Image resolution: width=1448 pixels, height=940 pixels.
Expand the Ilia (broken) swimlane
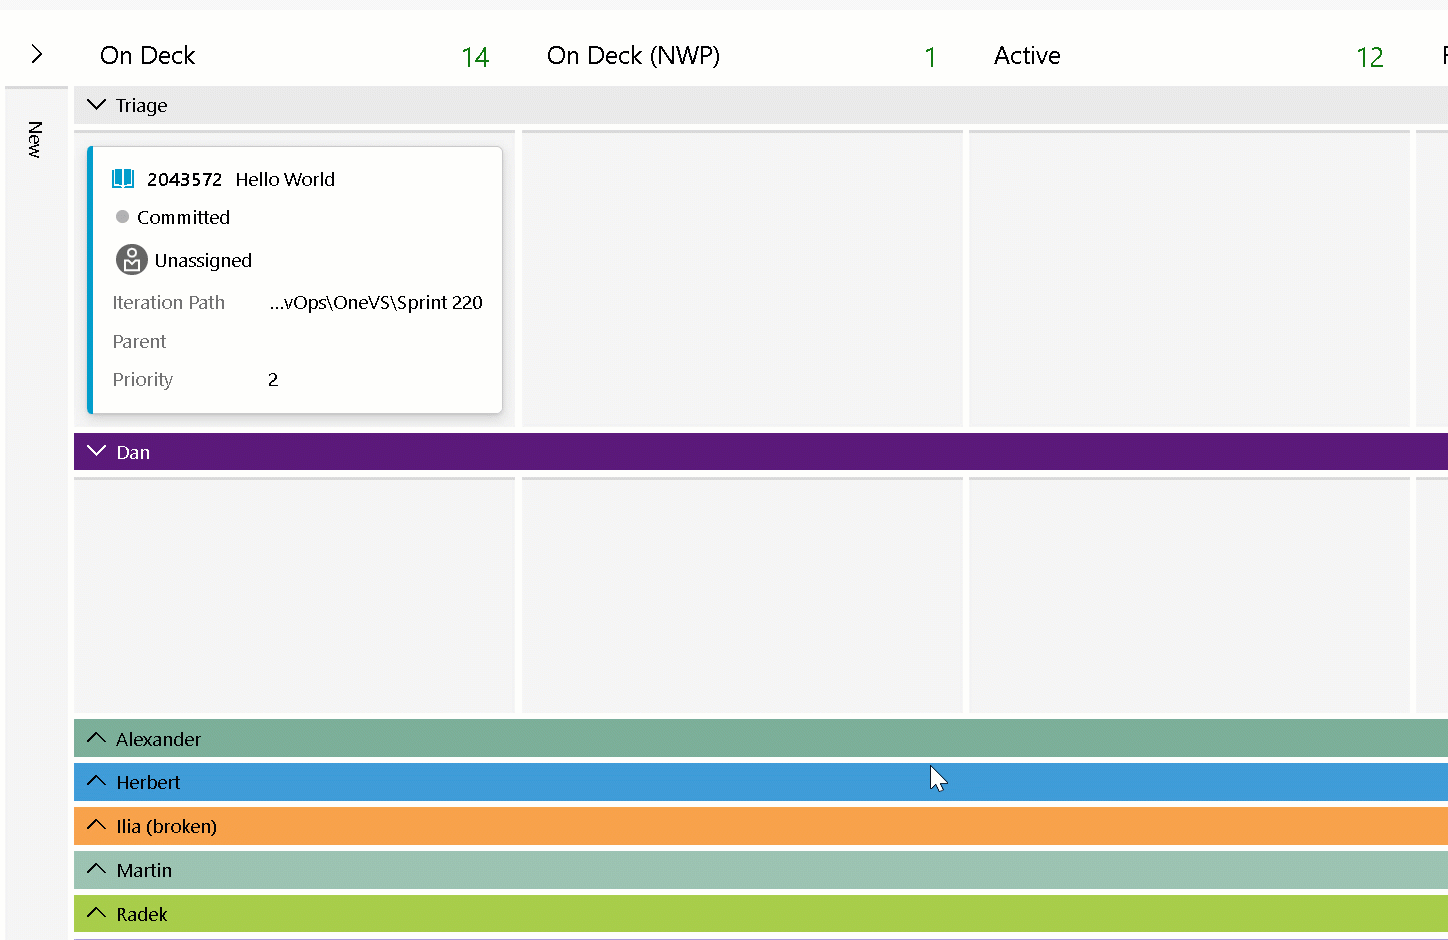point(97,826)
